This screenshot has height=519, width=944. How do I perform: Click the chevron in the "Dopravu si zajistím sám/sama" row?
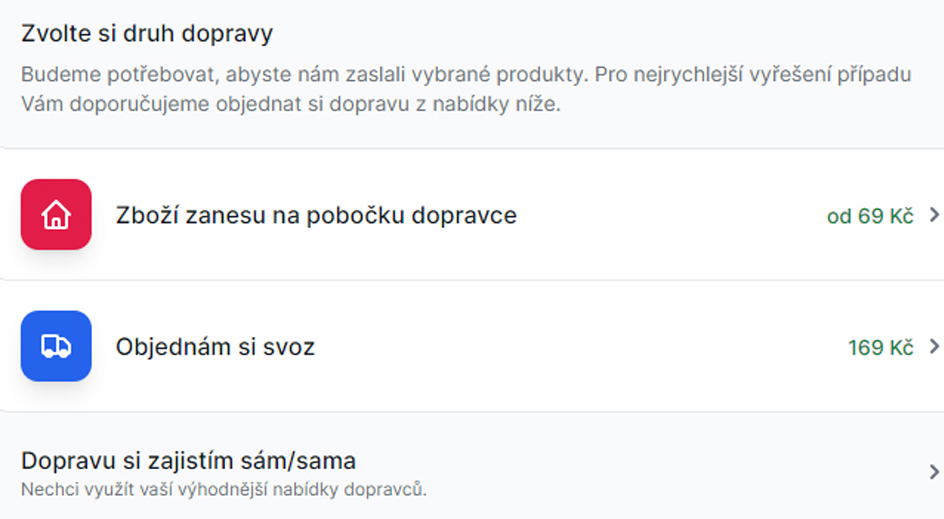click(x=934, y=472)
